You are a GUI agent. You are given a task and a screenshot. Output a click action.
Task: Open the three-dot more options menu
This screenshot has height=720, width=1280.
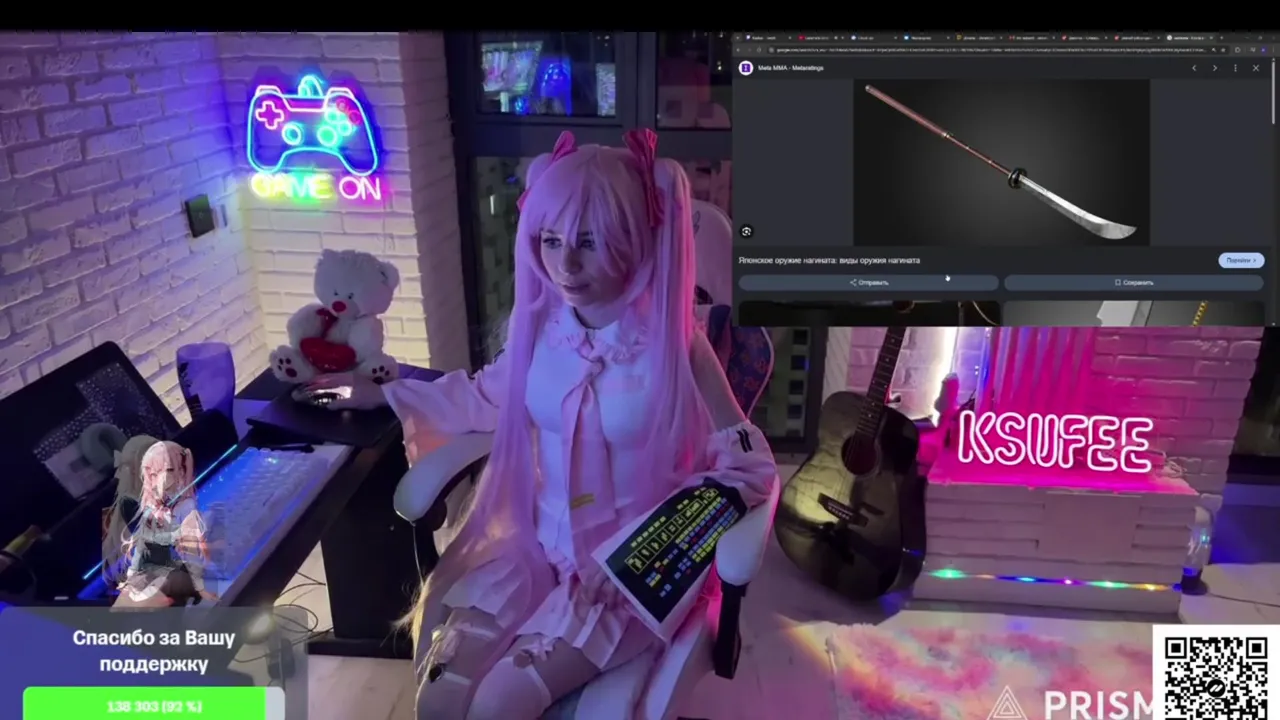point(1236,68)
